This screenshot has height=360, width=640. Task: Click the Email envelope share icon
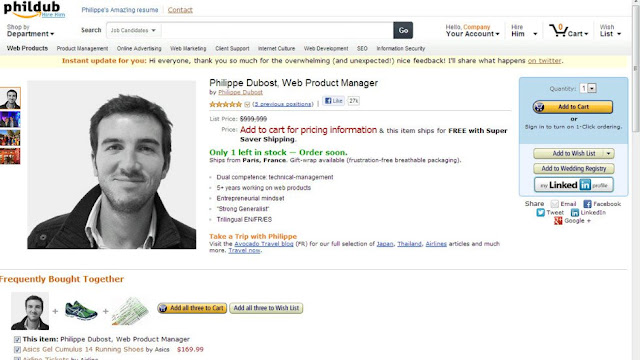(x=554, y=204)
